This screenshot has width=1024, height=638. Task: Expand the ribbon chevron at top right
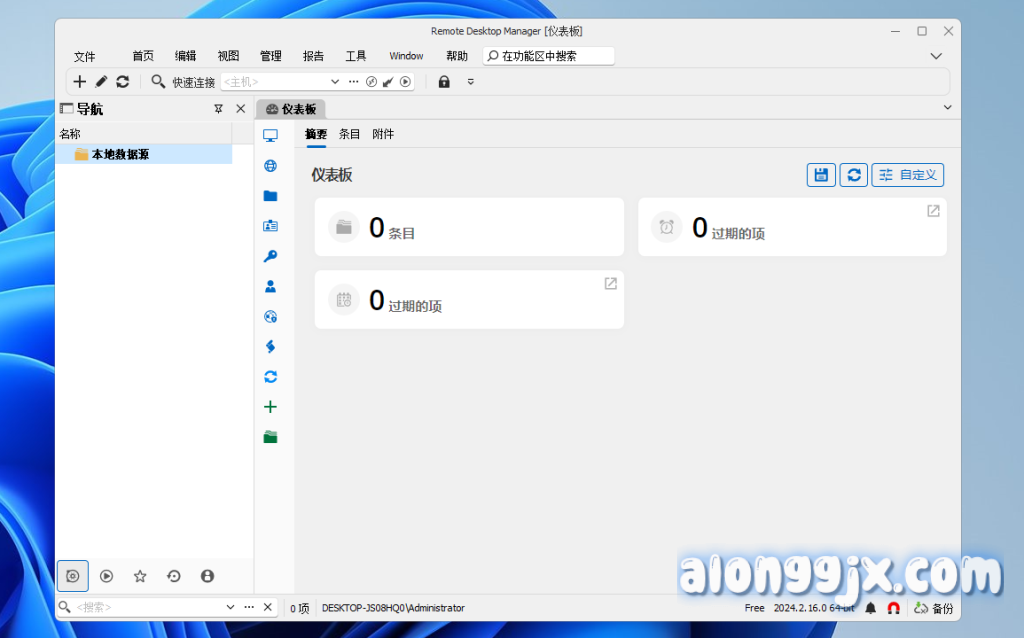(936, 56)
